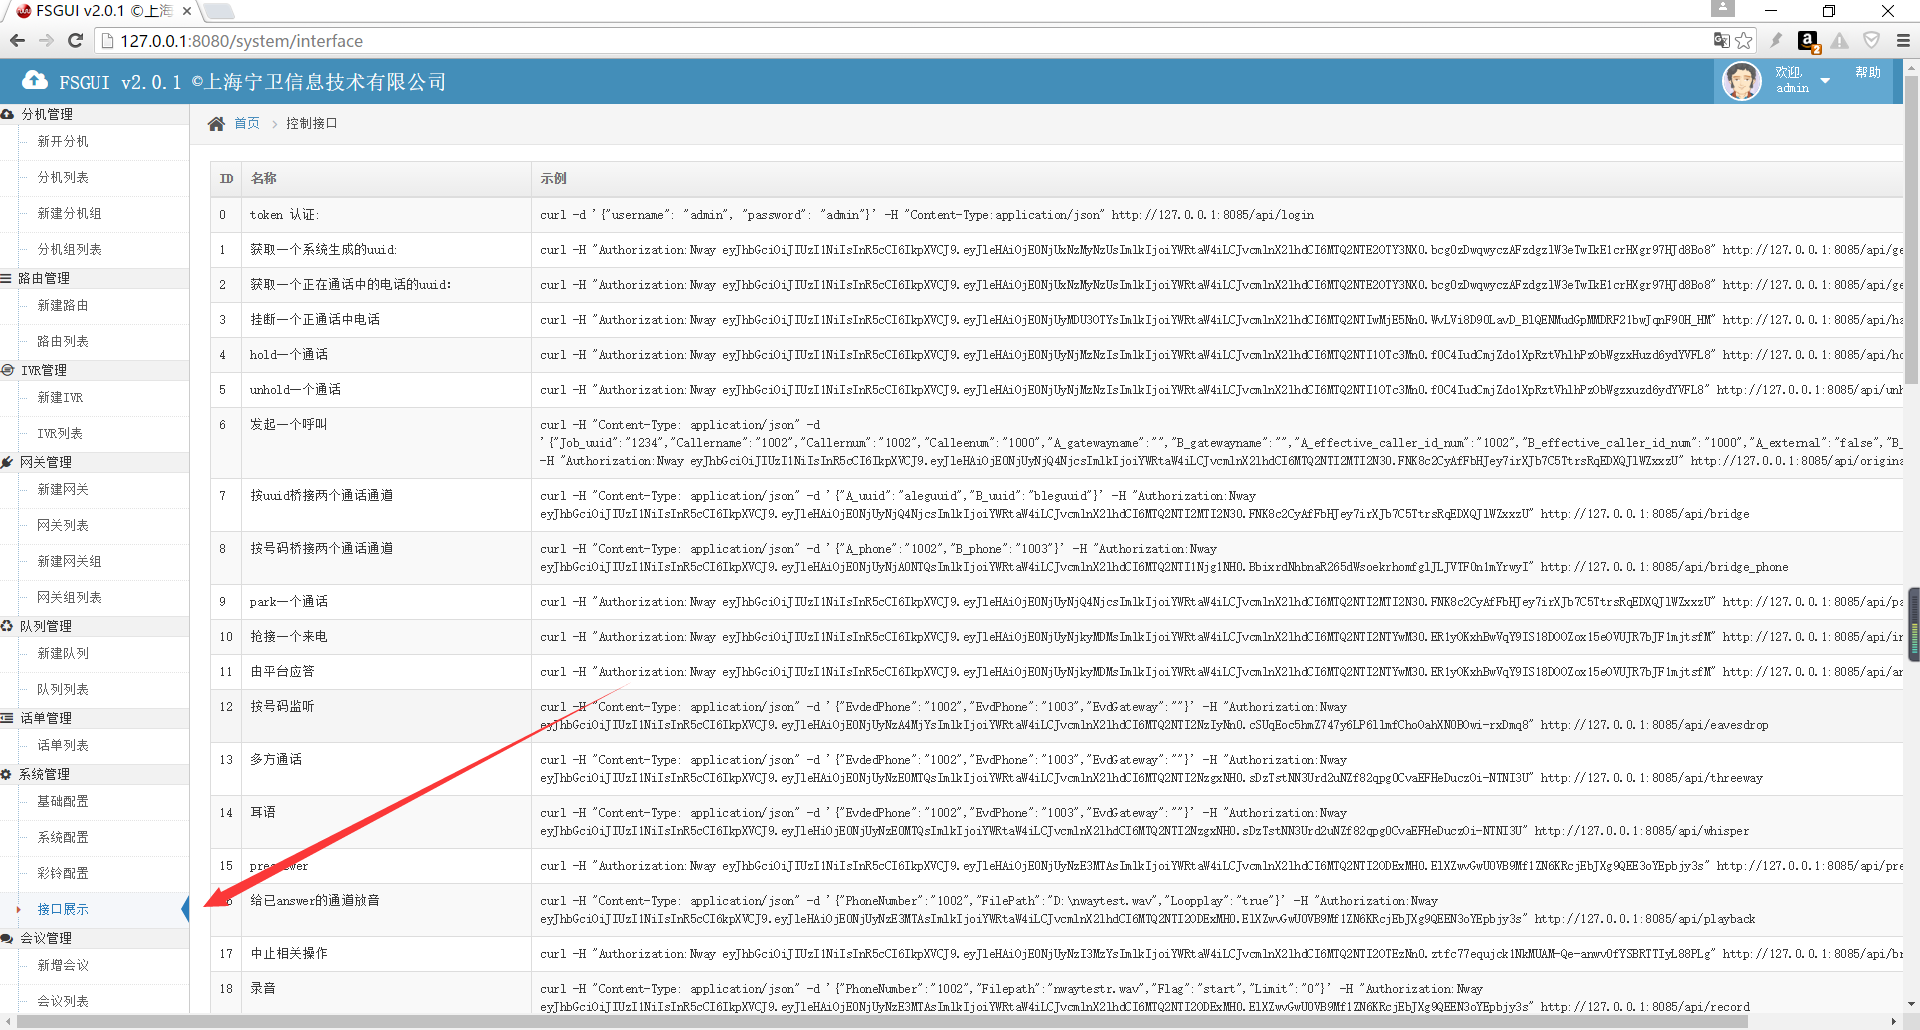Bookmark page with star icon
Screen dimensions: 1920x1030
click(1744, 41)
